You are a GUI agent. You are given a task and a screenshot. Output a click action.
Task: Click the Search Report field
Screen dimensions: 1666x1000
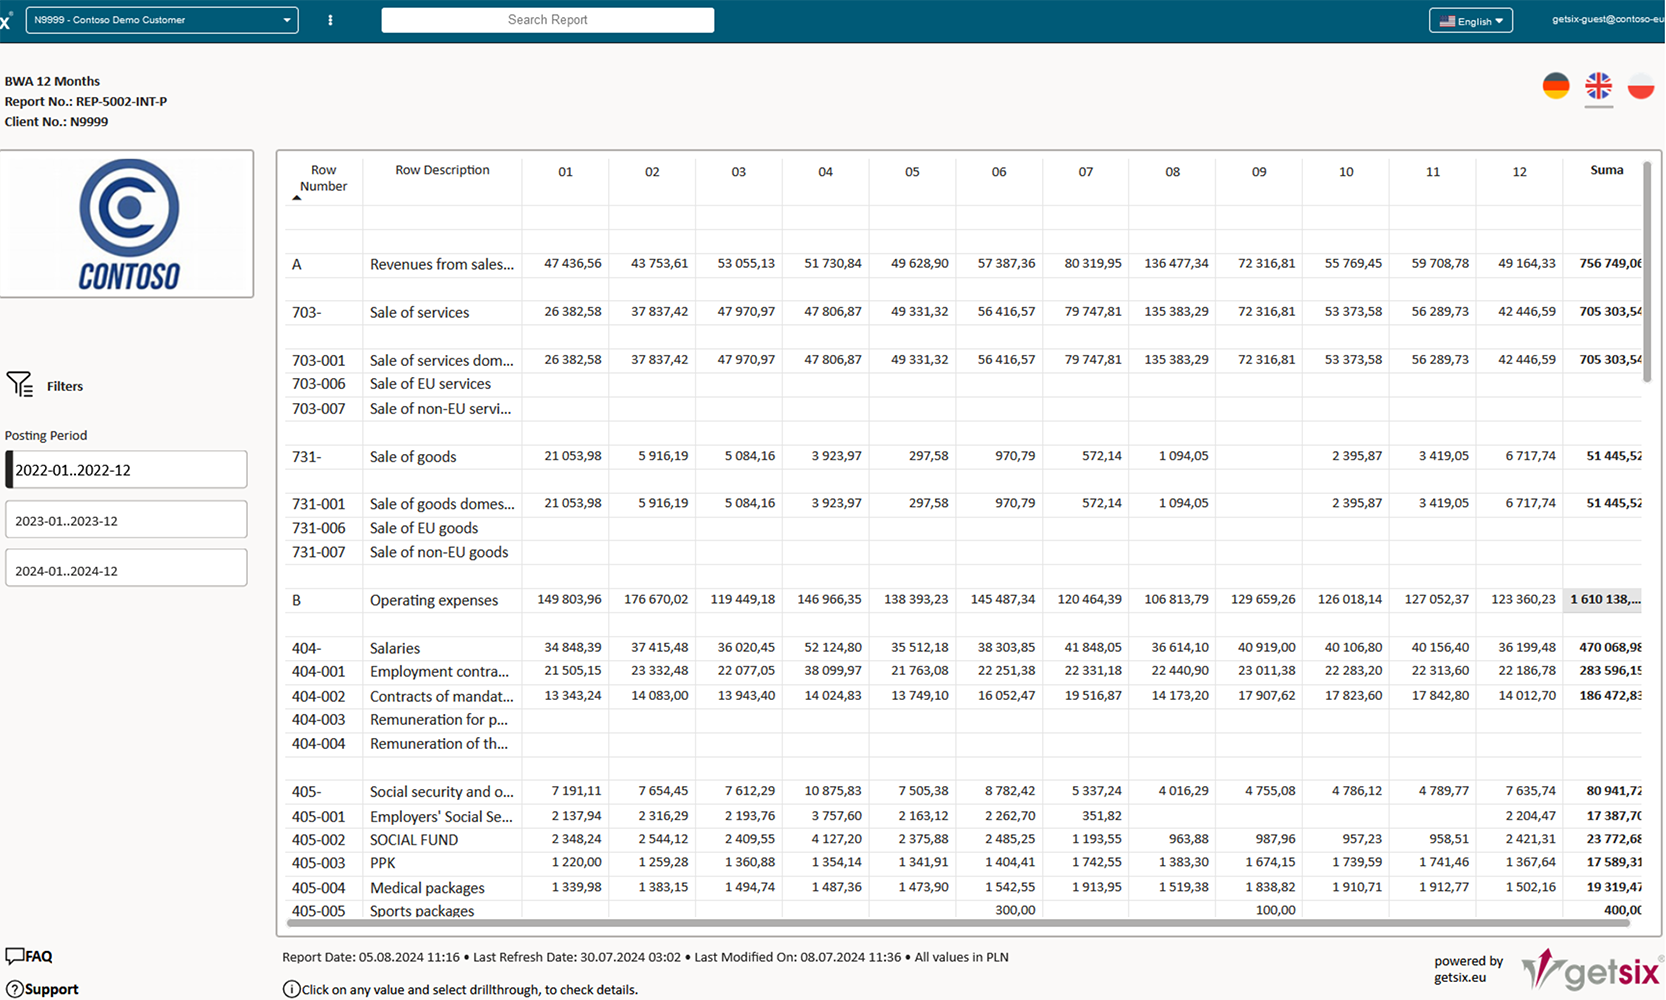(547, 20)
